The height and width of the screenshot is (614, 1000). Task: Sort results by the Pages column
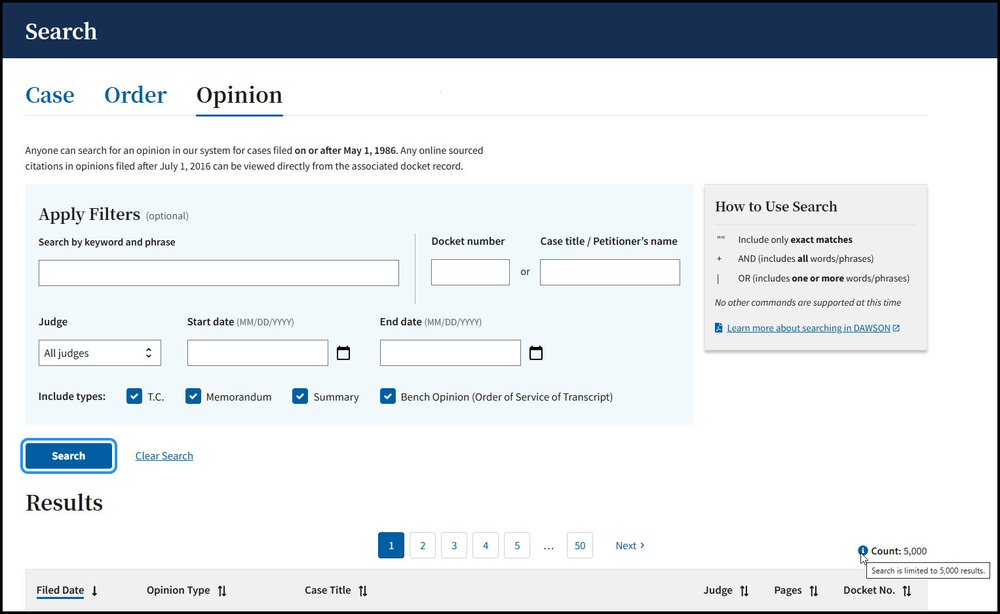812,590
